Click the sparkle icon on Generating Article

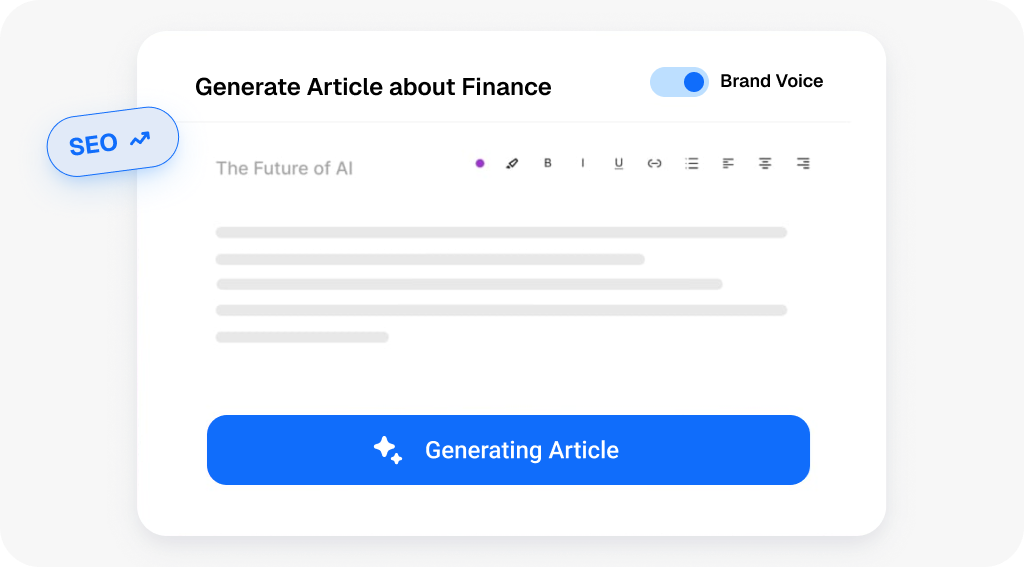[388, 450]
